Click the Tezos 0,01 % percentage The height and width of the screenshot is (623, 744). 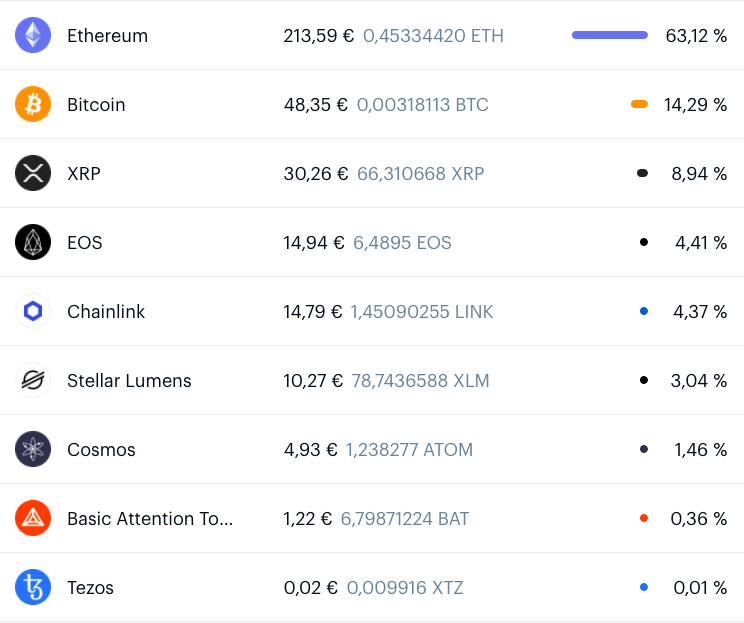click(700, 587)
